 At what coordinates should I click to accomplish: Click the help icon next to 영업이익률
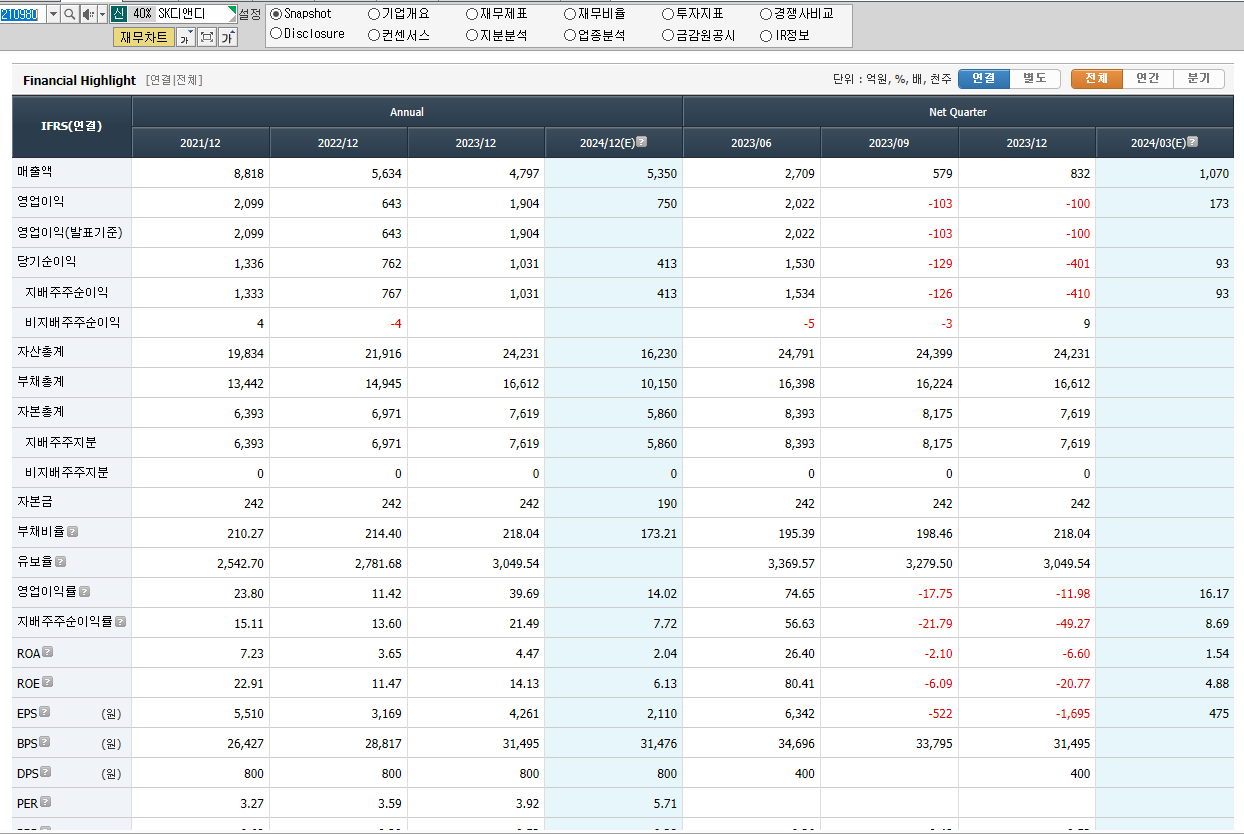(x=85, y=592)
